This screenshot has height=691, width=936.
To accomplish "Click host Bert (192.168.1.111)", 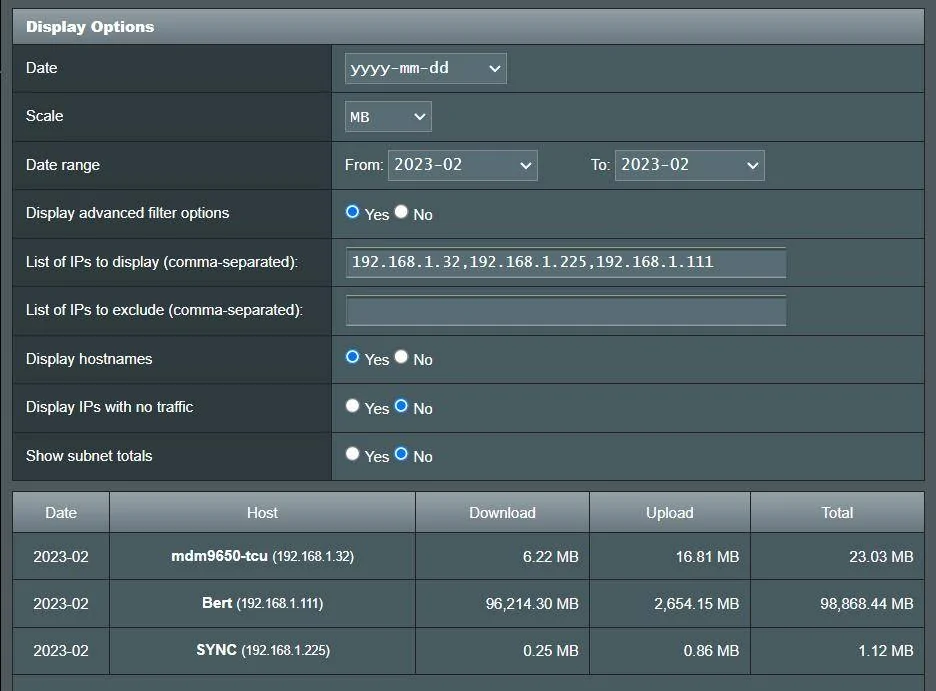I will (x=262, y=603).
